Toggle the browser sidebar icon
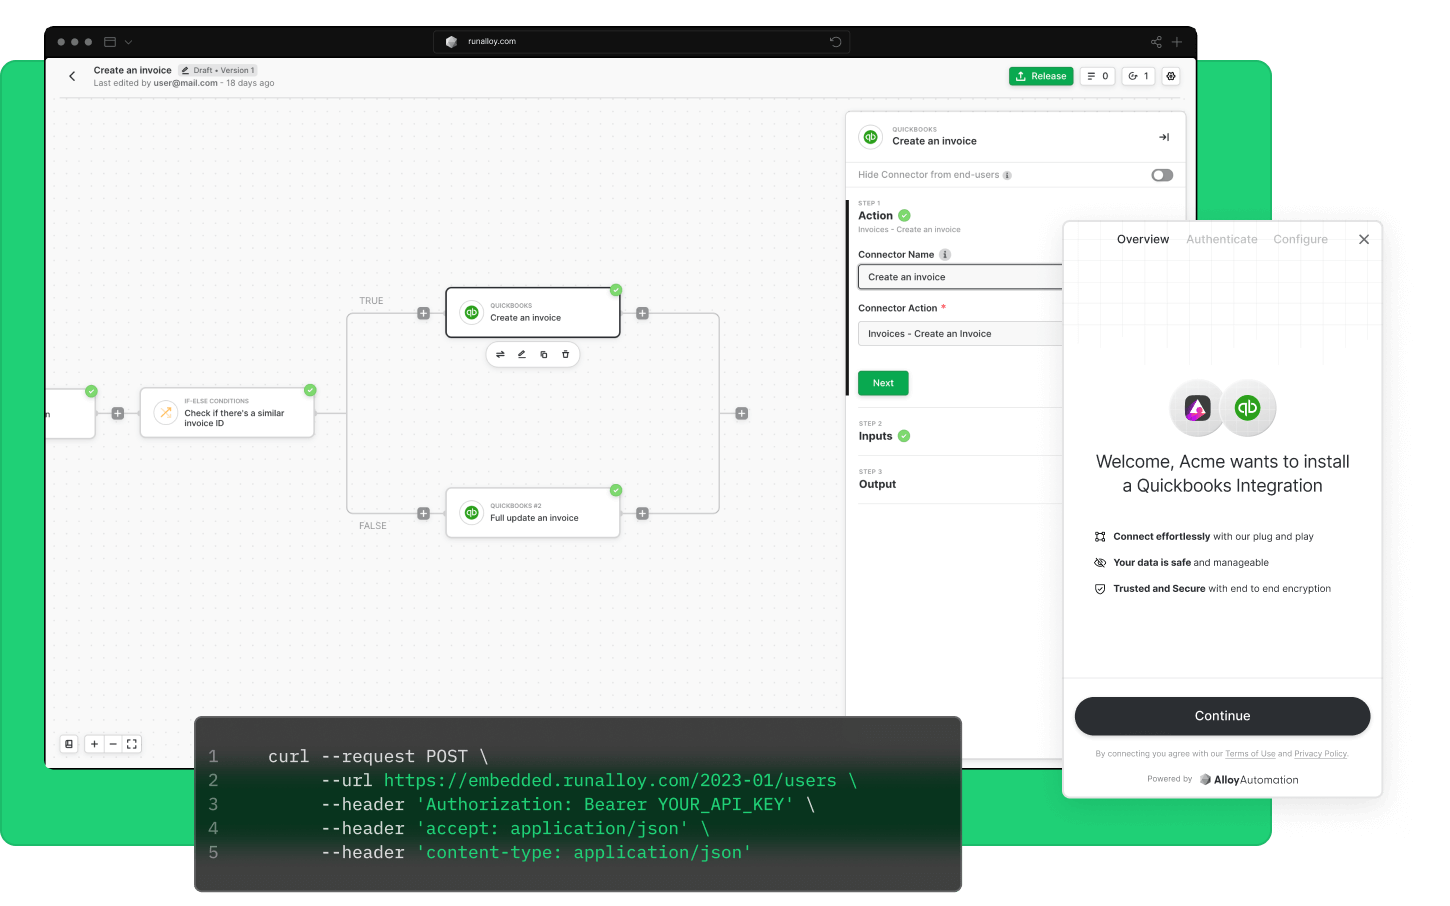This screenshot has width=1450, height=906. coord(110,42)
